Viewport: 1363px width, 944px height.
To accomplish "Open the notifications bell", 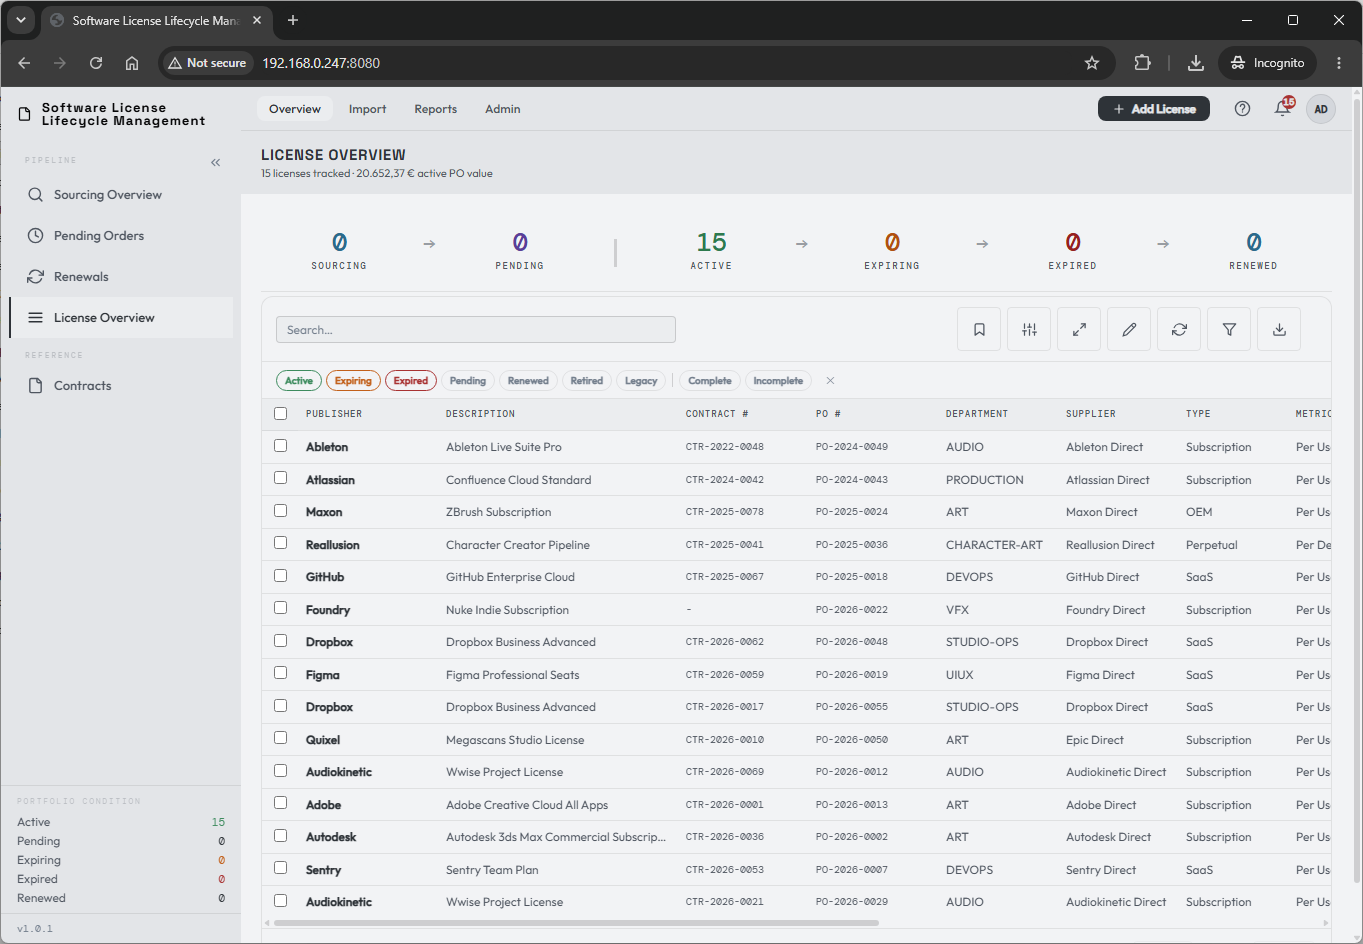I will pos(1282,109).
